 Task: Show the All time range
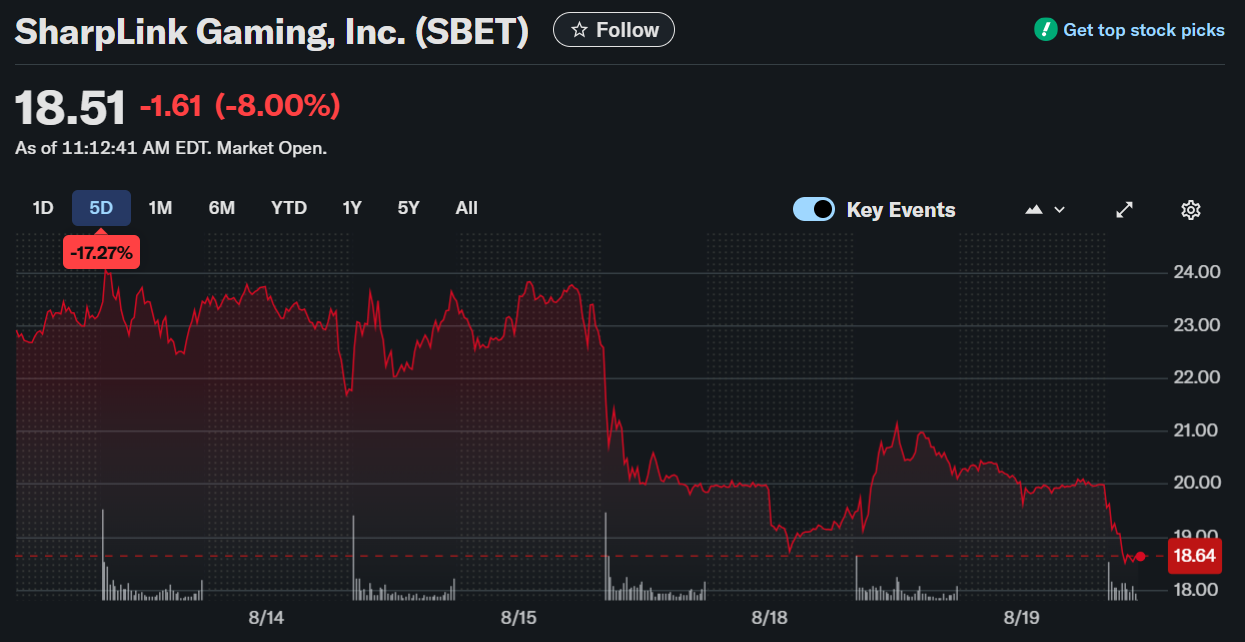[466, 208]
